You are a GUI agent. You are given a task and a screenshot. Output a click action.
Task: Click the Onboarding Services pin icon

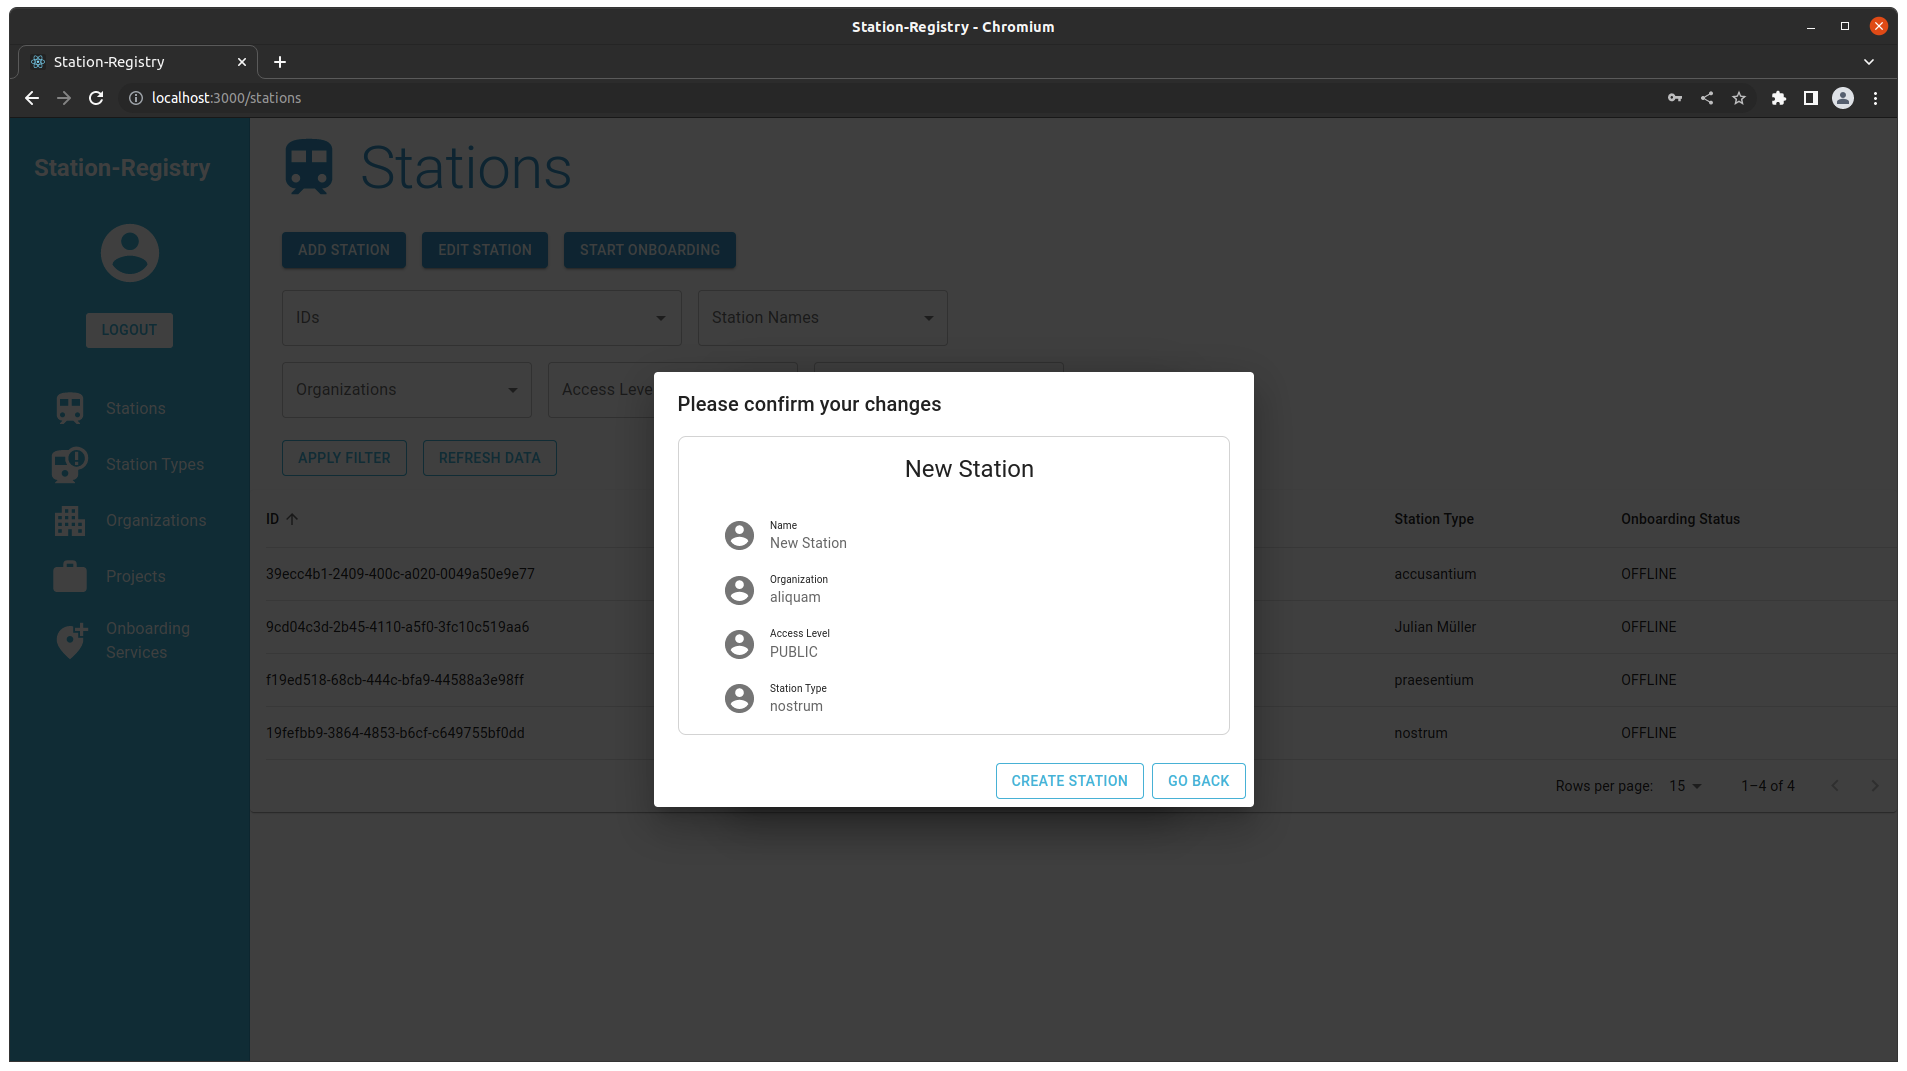[70, 640]
